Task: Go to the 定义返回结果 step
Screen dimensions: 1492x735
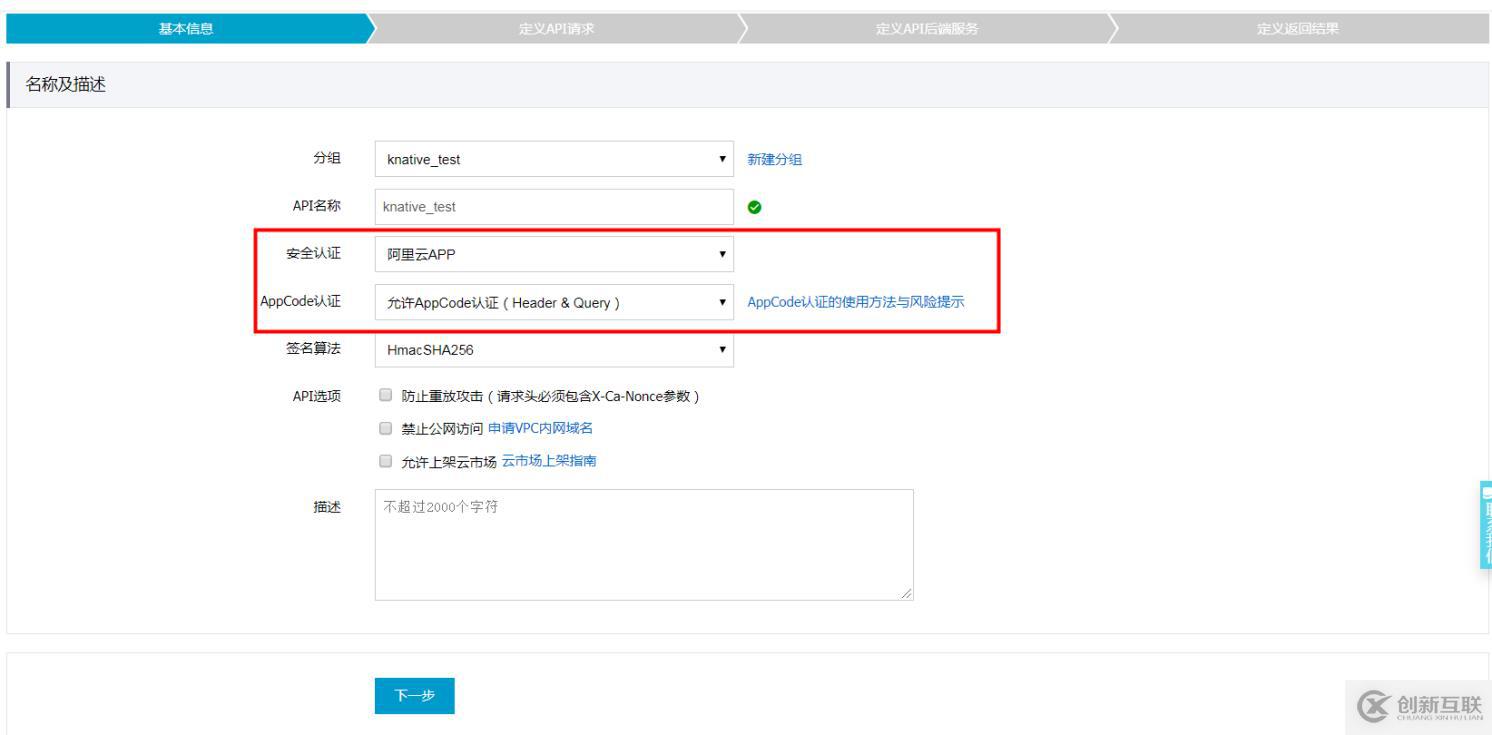Action: [1298, 29]
